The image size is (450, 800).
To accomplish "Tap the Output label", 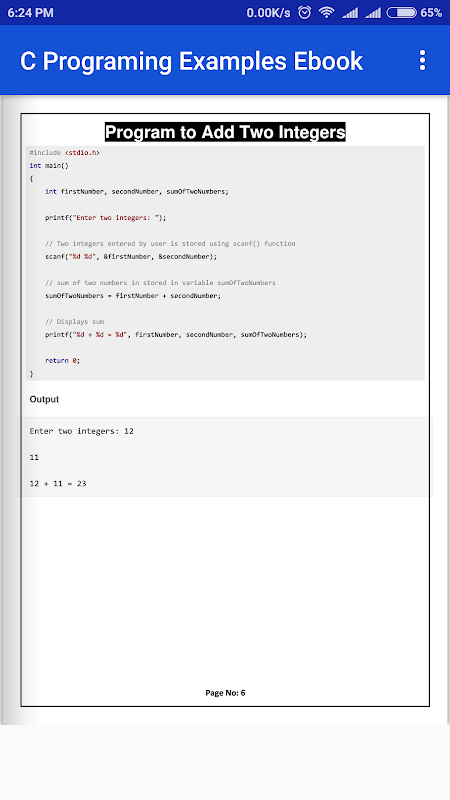I will 44,399.
